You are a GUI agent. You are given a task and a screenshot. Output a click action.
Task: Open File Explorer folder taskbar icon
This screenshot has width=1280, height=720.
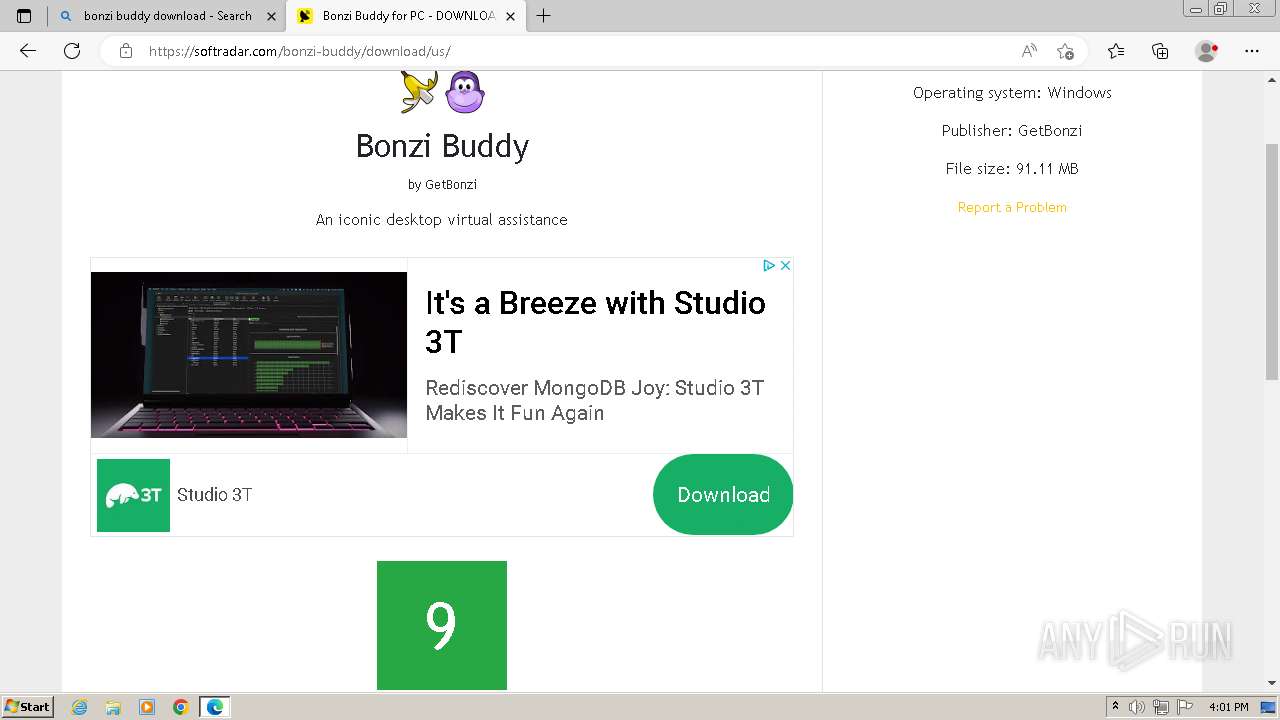[x=113, y=707]
